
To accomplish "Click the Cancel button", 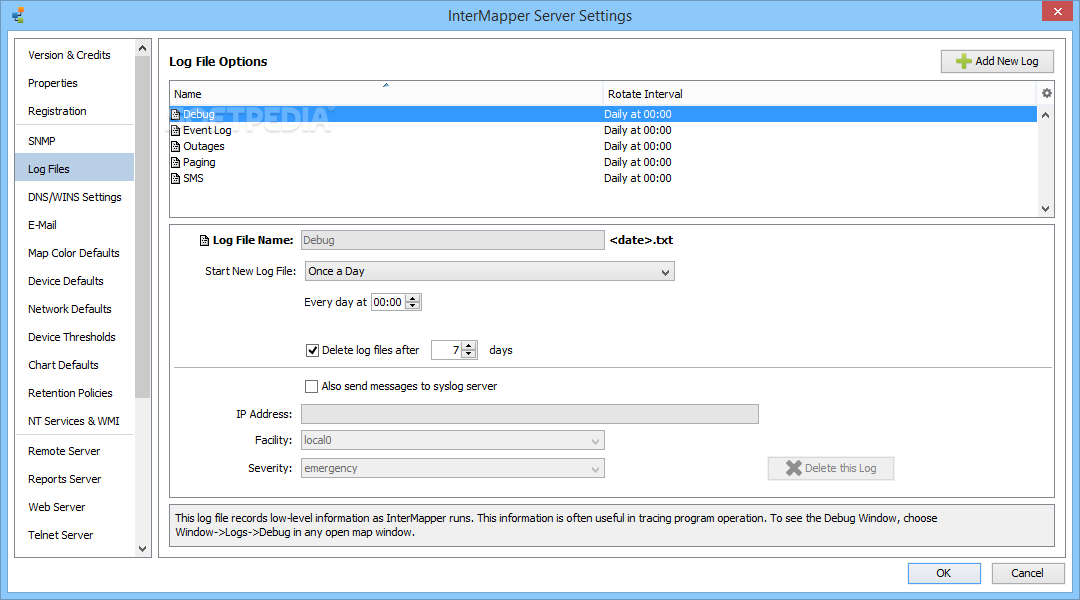I will point(1027,573).
